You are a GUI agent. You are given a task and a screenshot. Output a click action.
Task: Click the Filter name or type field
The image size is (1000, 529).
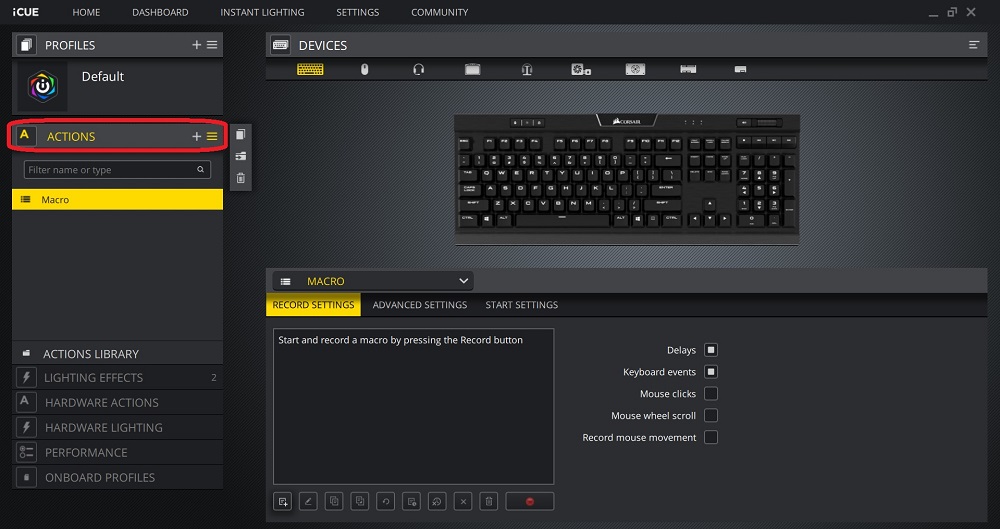[x=117, y=169]
